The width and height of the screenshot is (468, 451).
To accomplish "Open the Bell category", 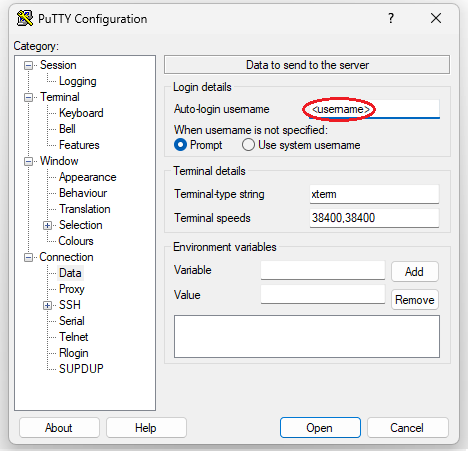I will [x=67, y=129].
